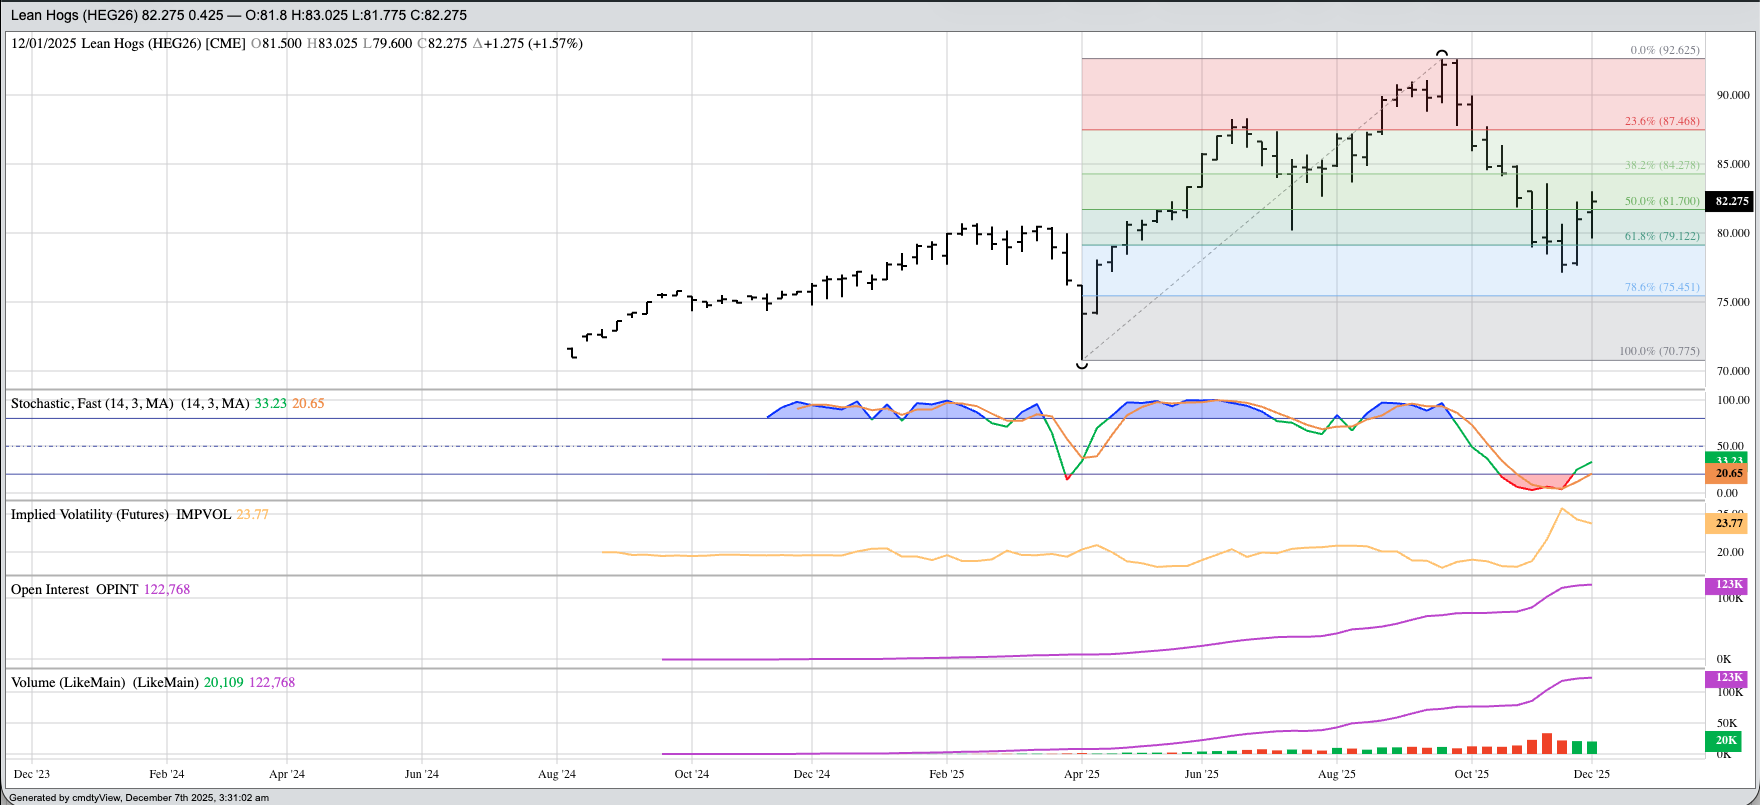Click the green 20K volume axis tag
The height and width of the screenshot is (805, 1760).
(x=1725, y=740)
